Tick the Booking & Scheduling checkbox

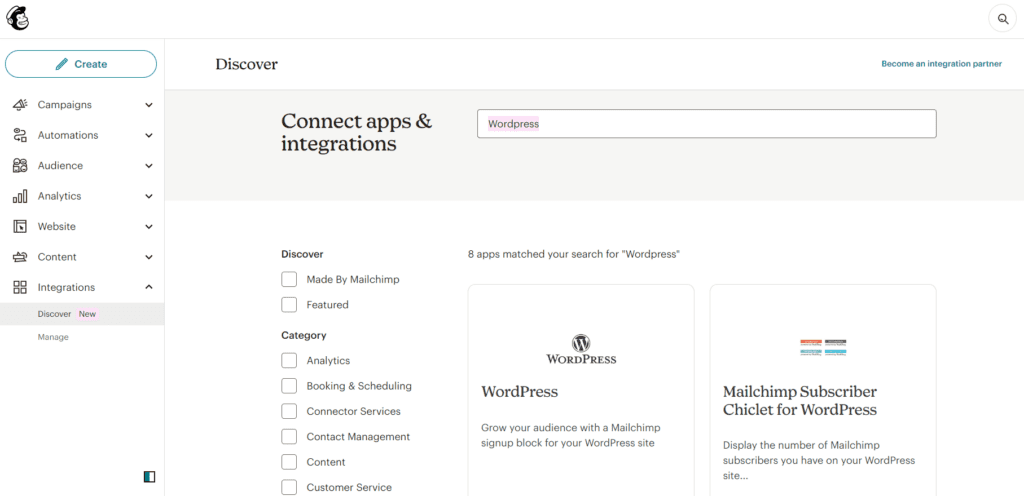[289, 386]
